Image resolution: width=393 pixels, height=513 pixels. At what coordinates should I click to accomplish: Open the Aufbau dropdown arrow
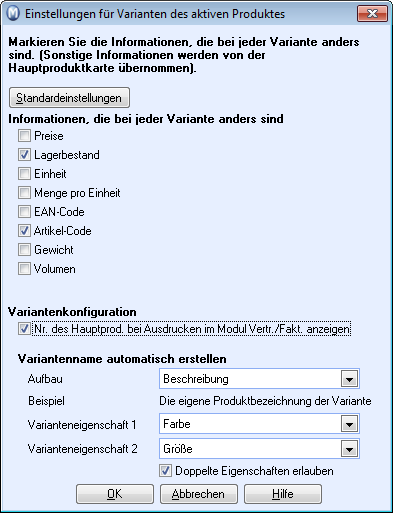pos(349,379)
